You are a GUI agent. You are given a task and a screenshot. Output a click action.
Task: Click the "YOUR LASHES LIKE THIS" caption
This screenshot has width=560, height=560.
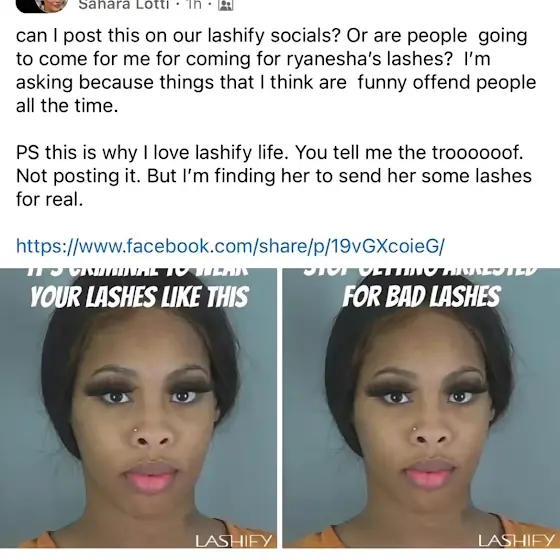tap(139, 297)
